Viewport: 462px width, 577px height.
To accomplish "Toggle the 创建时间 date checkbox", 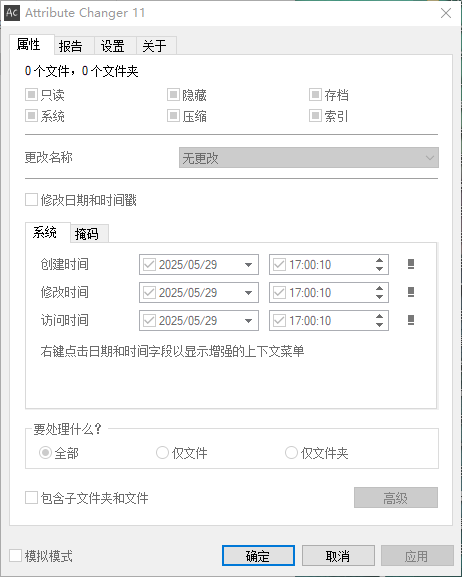I will (149, 264).
